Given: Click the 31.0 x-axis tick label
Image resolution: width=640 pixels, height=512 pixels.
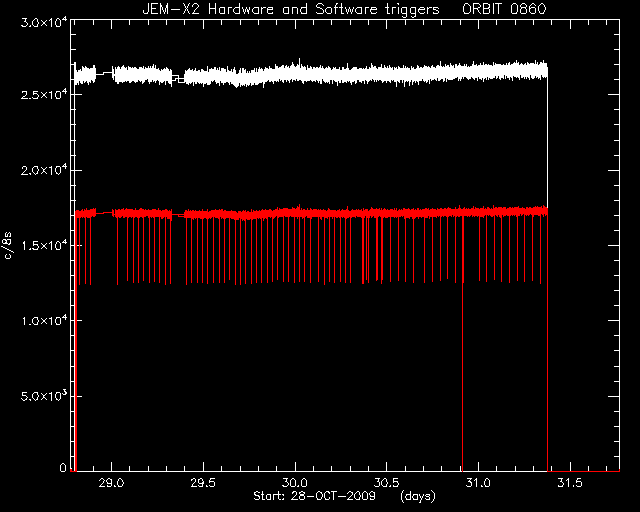Looking at the screenshot, I should pyautogui.click(x=478, y=483).
